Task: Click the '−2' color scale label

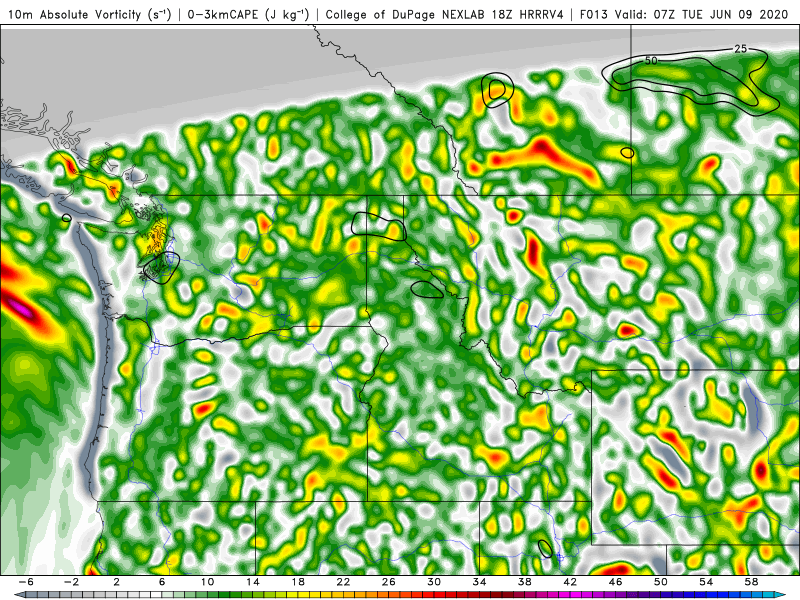Action: [71, 582]
